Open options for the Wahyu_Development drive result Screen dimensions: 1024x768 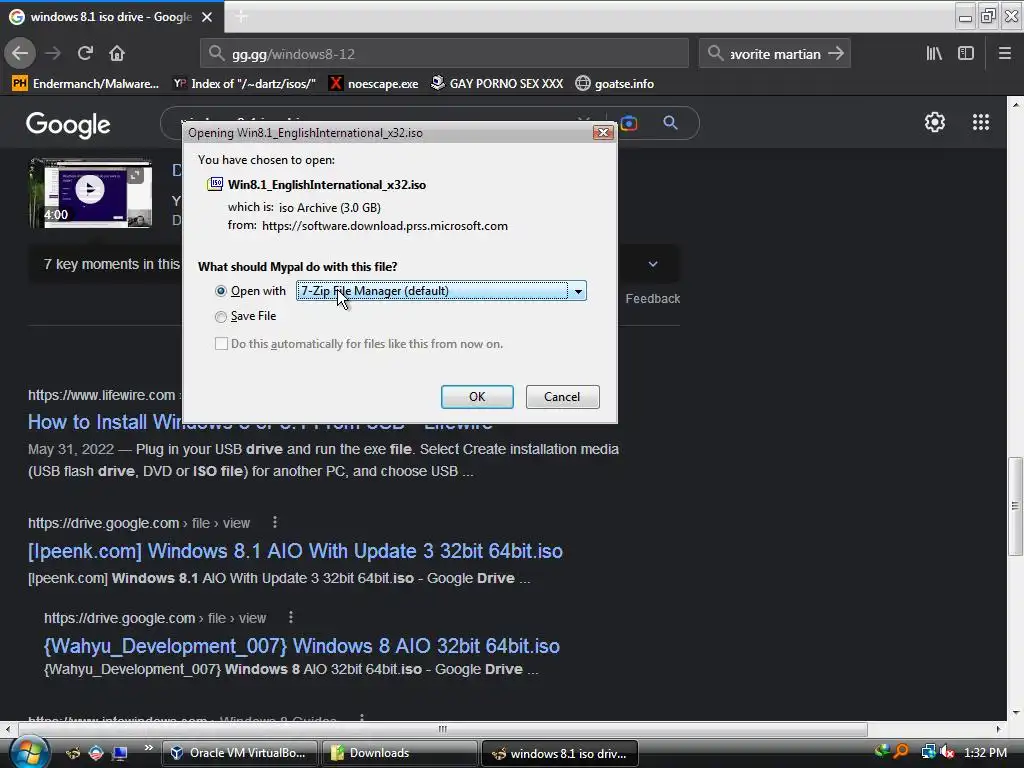[291, 616]
